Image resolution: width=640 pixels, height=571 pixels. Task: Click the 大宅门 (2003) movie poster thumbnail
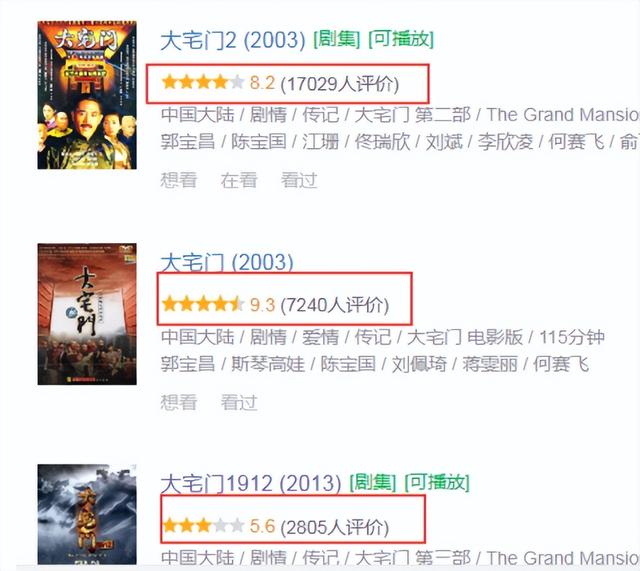(87, 314)
